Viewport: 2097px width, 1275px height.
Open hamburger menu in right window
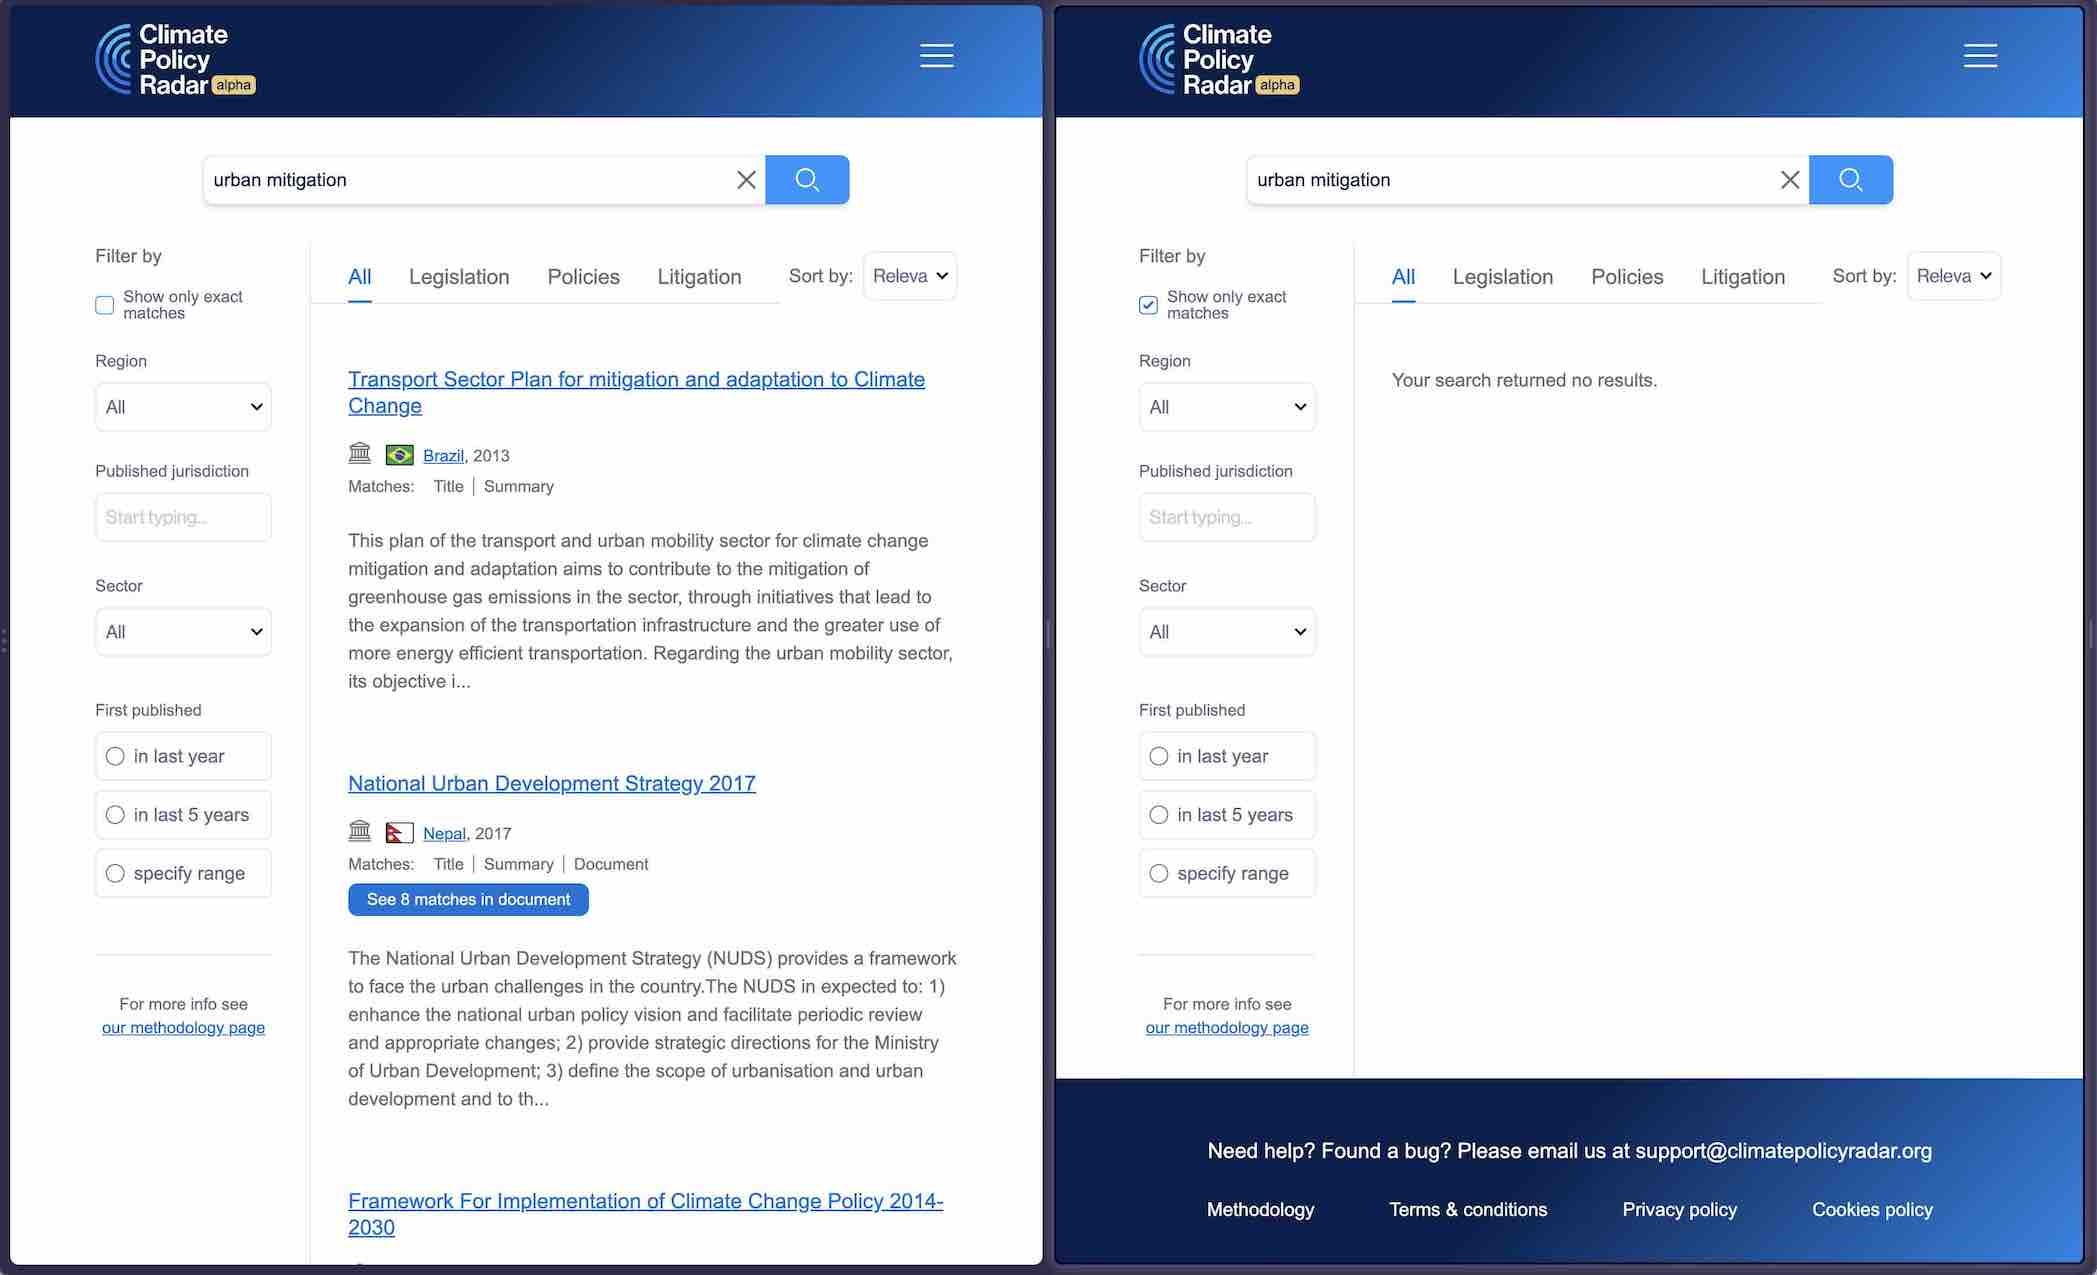(x=1979, y=56)
